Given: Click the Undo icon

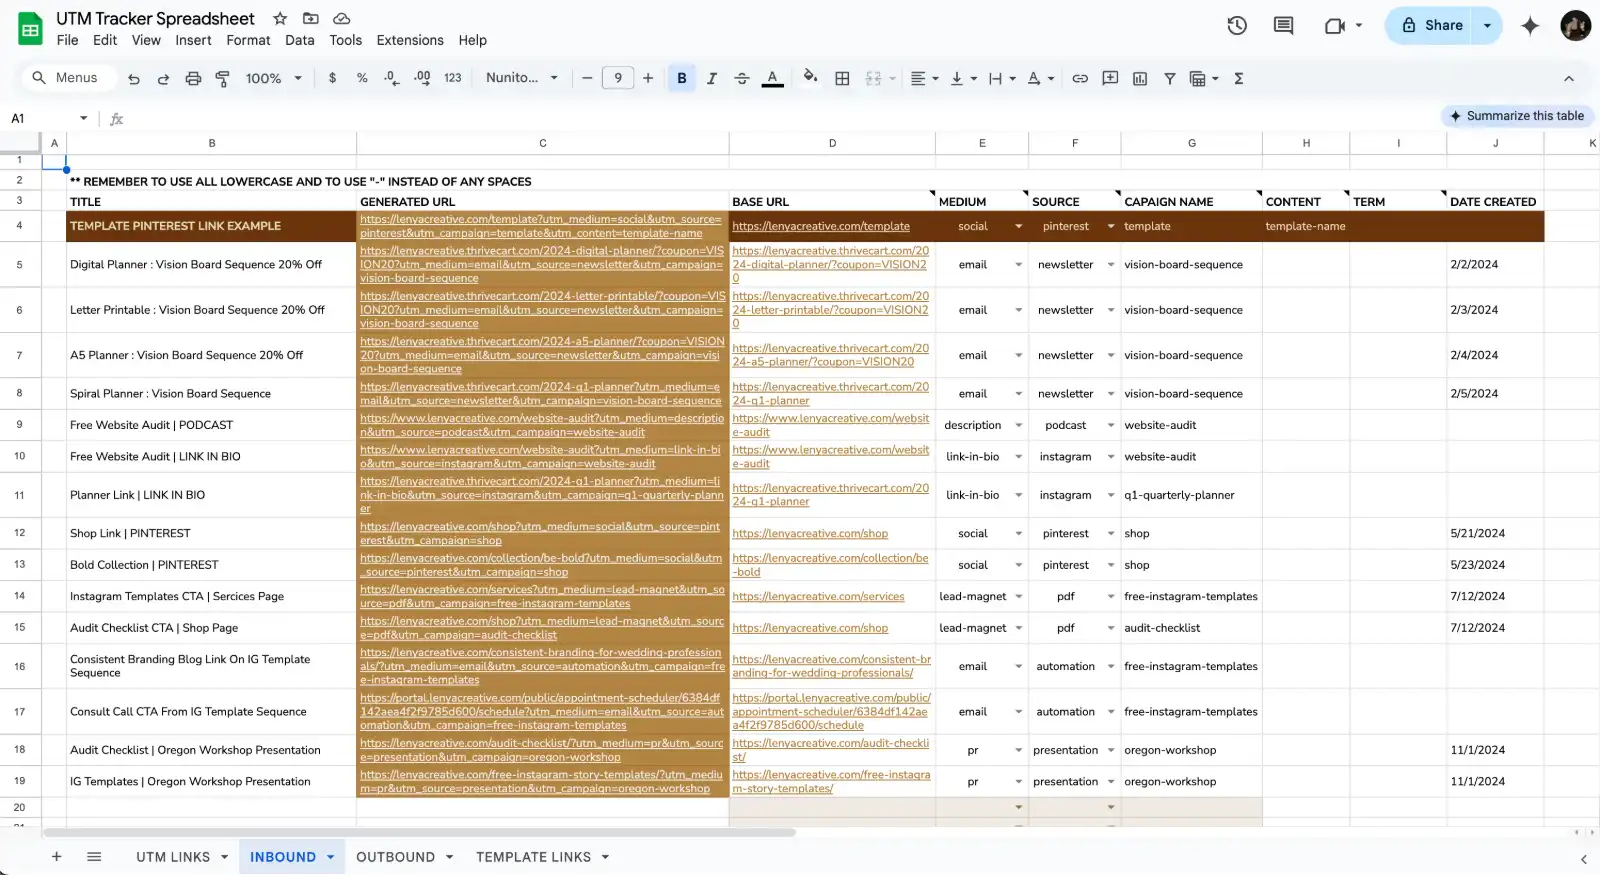Looking at the screenshot, I should (x=134, y=78).
